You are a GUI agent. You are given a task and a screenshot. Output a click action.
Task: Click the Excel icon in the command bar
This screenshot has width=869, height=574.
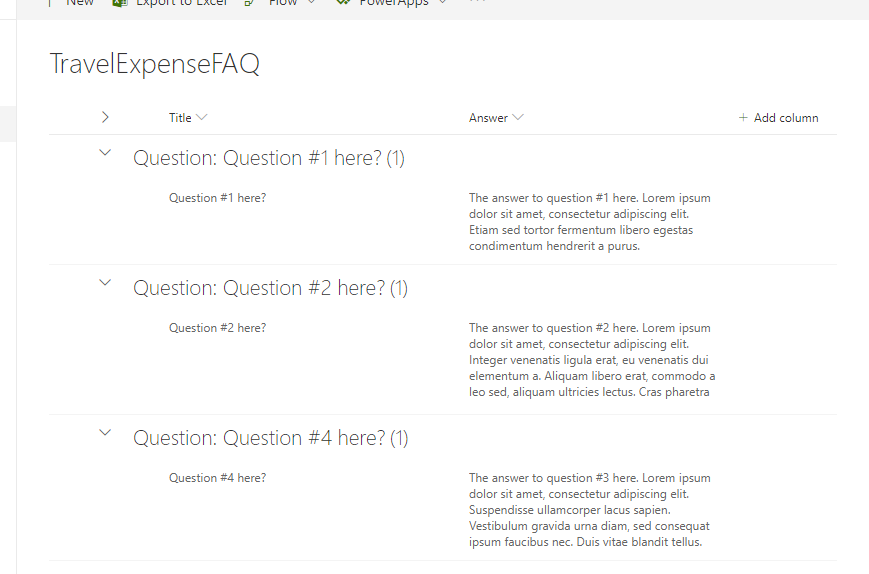tap(120, 3)
